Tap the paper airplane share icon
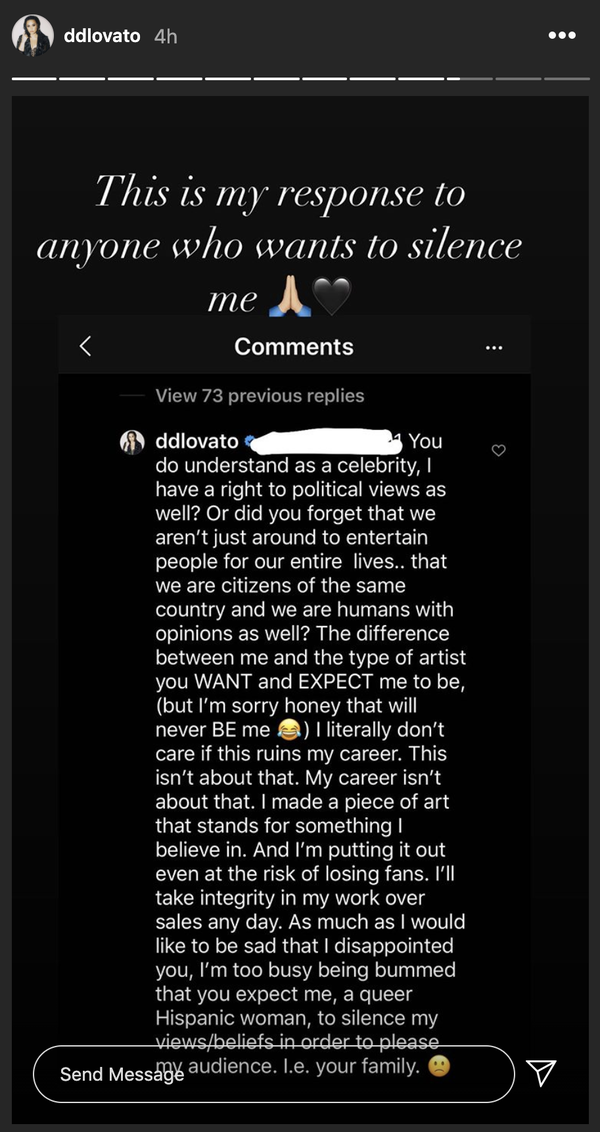The height and width of the screenshot is (1132, 600). point(541,1073)
